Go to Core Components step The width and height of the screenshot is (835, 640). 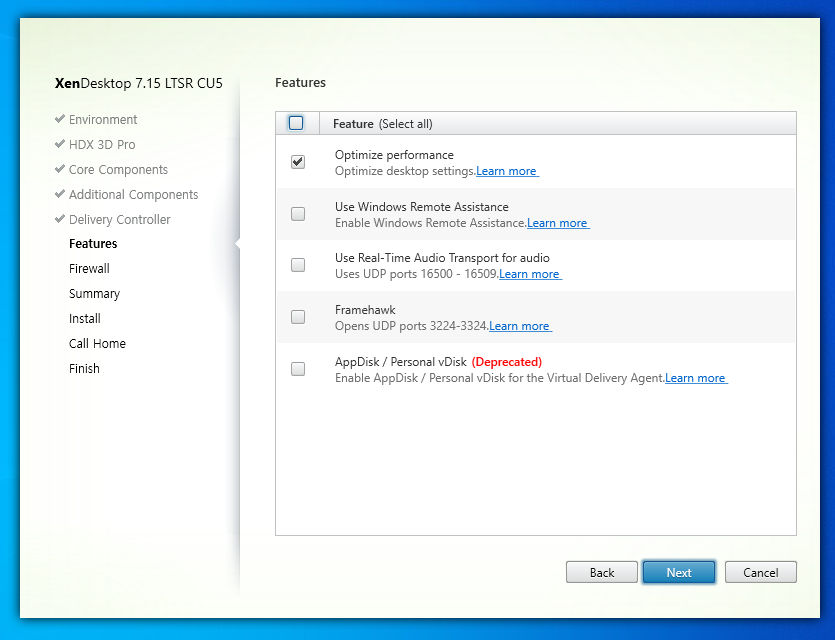[x=118, y=169]
